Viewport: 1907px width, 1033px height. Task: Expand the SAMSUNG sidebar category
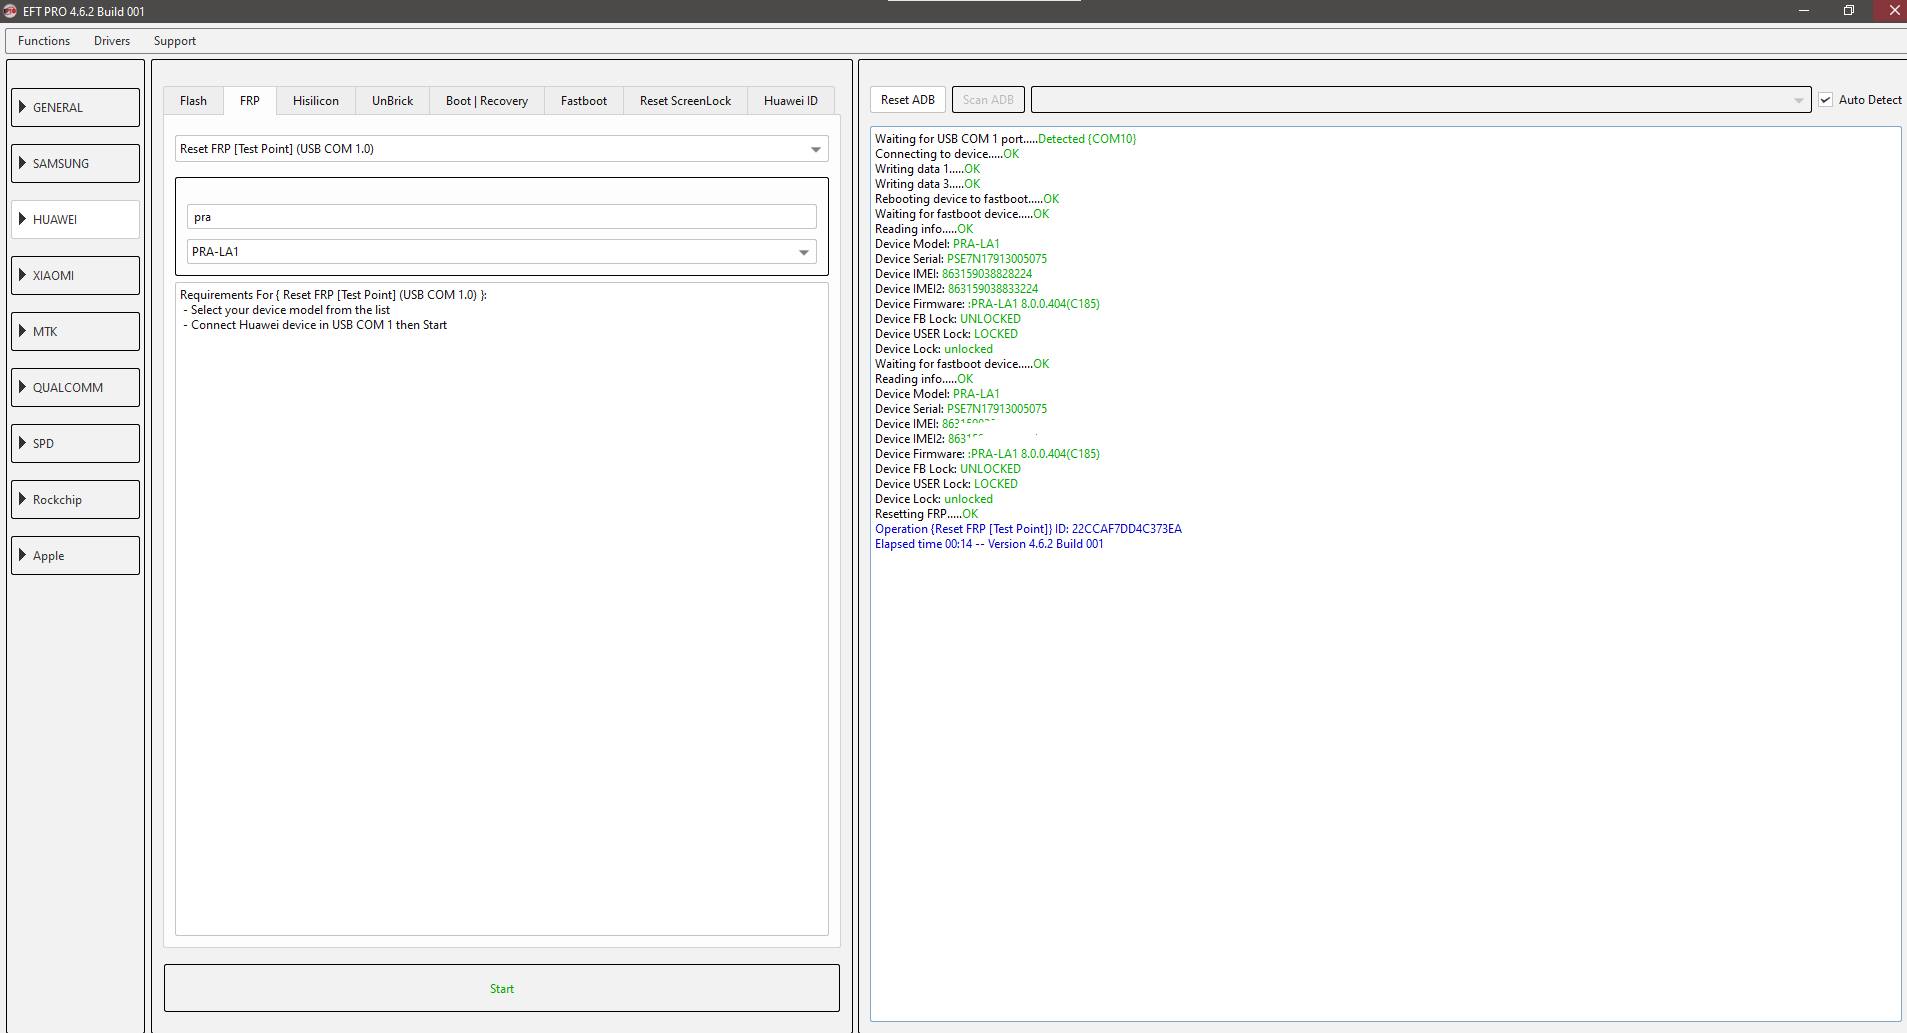tap(75, 163)
